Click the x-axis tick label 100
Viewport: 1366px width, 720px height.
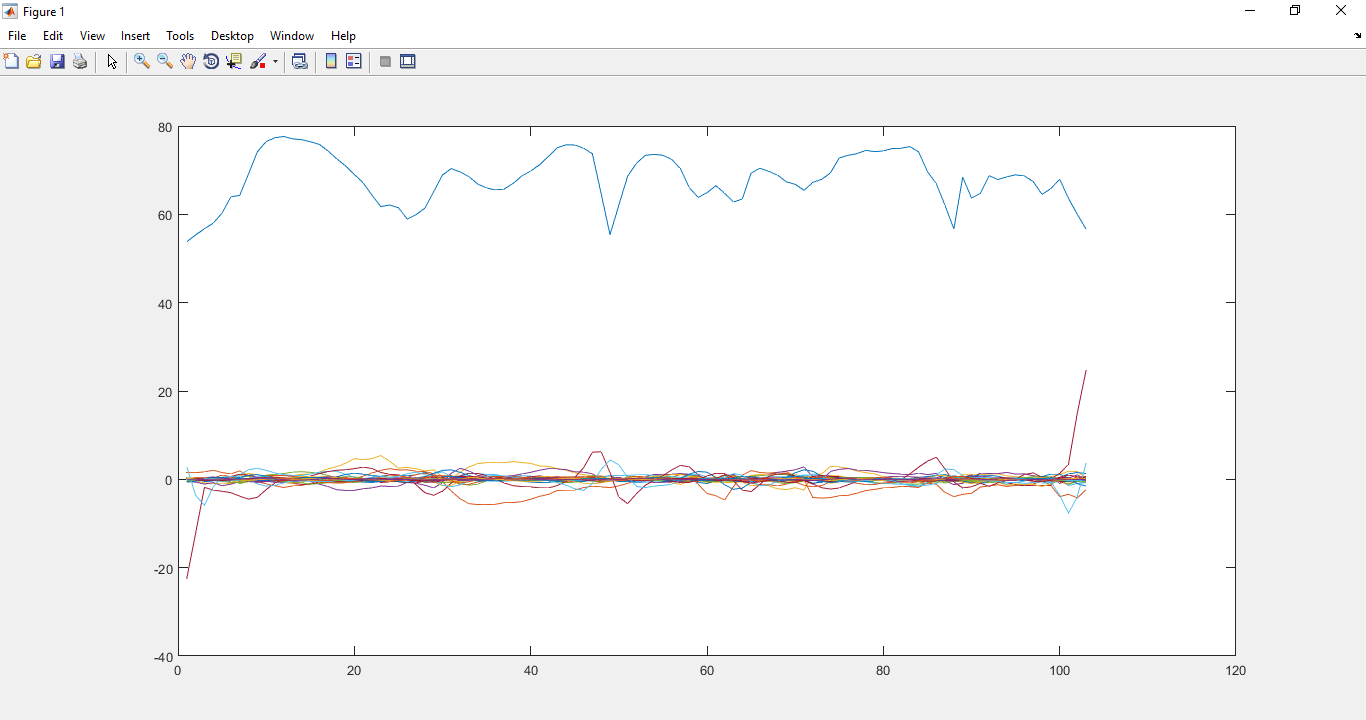pyautogui.click(x=1059, y=671)
